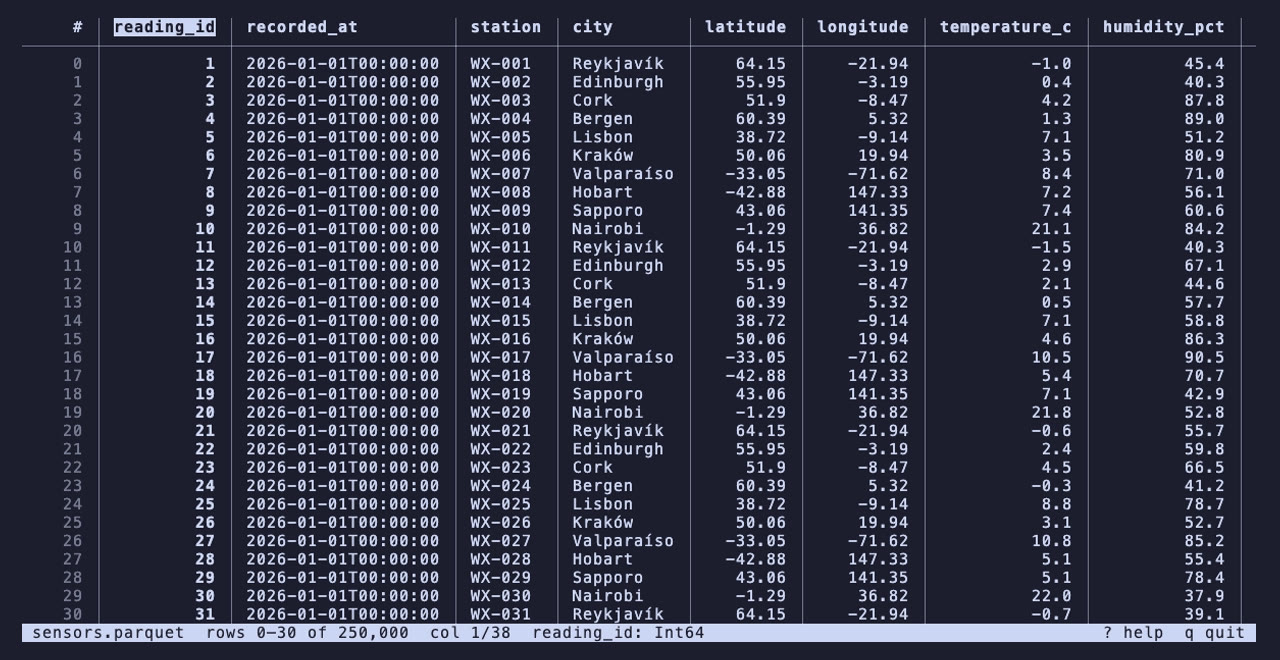Select the reading_id column header
The width and height of the screenshot is (1280, 660).
(164, 27)
